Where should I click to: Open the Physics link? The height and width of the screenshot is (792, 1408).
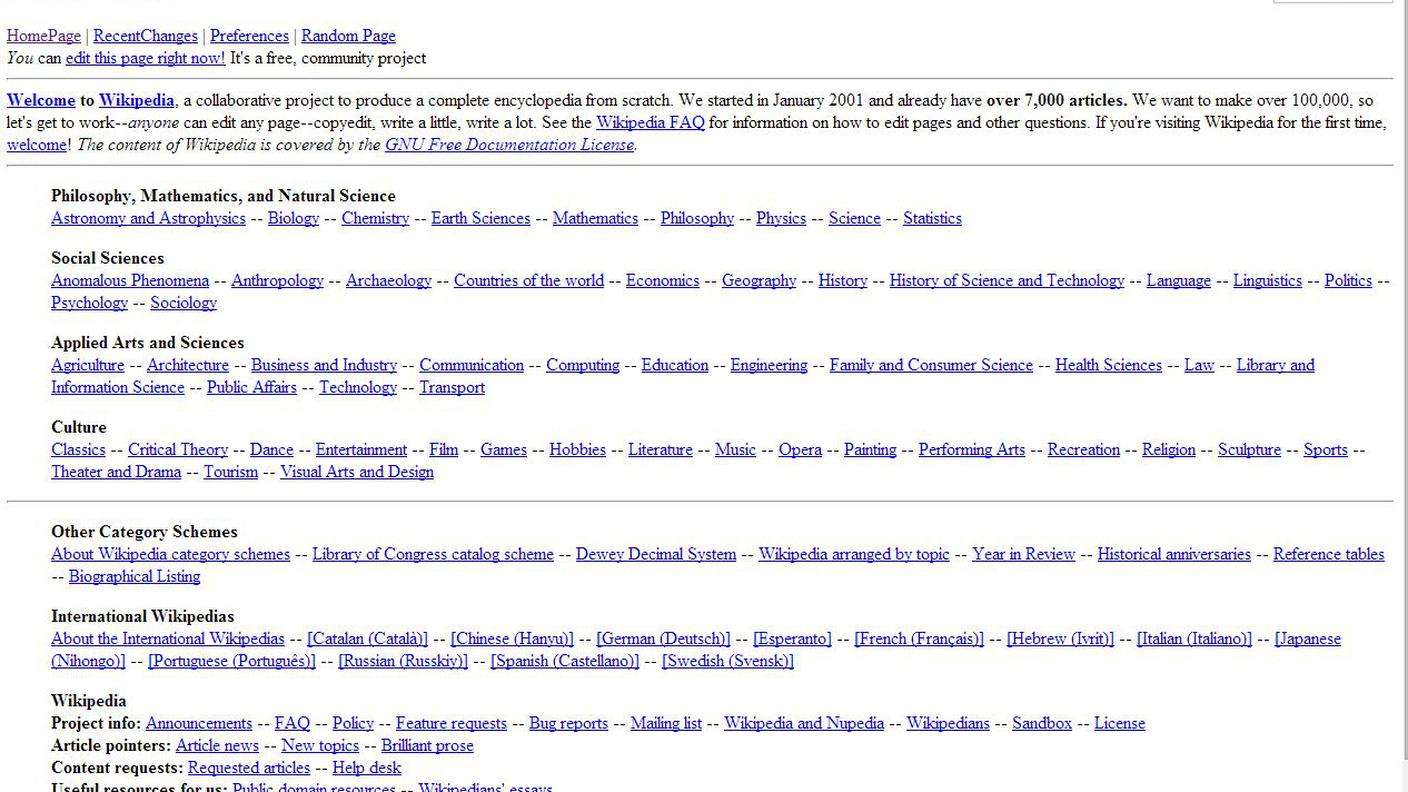point(781,219)
